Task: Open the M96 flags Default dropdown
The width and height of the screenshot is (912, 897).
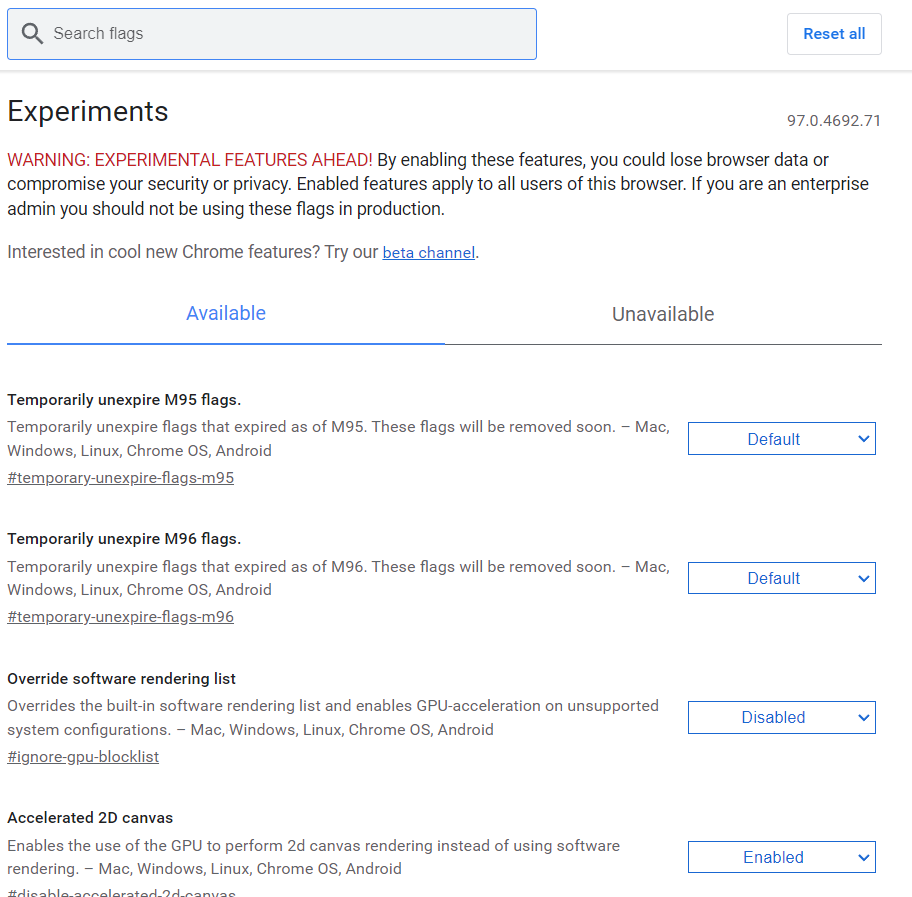Action: [781, 578]
